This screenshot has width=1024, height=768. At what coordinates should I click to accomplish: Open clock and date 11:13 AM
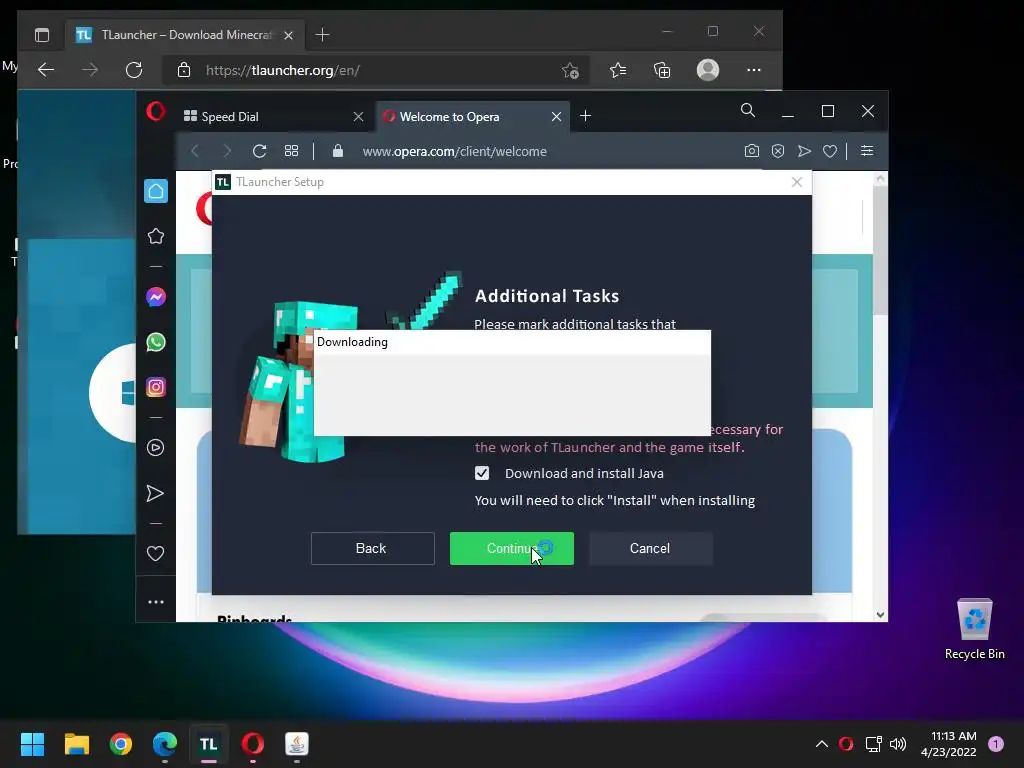pos(949,744)
